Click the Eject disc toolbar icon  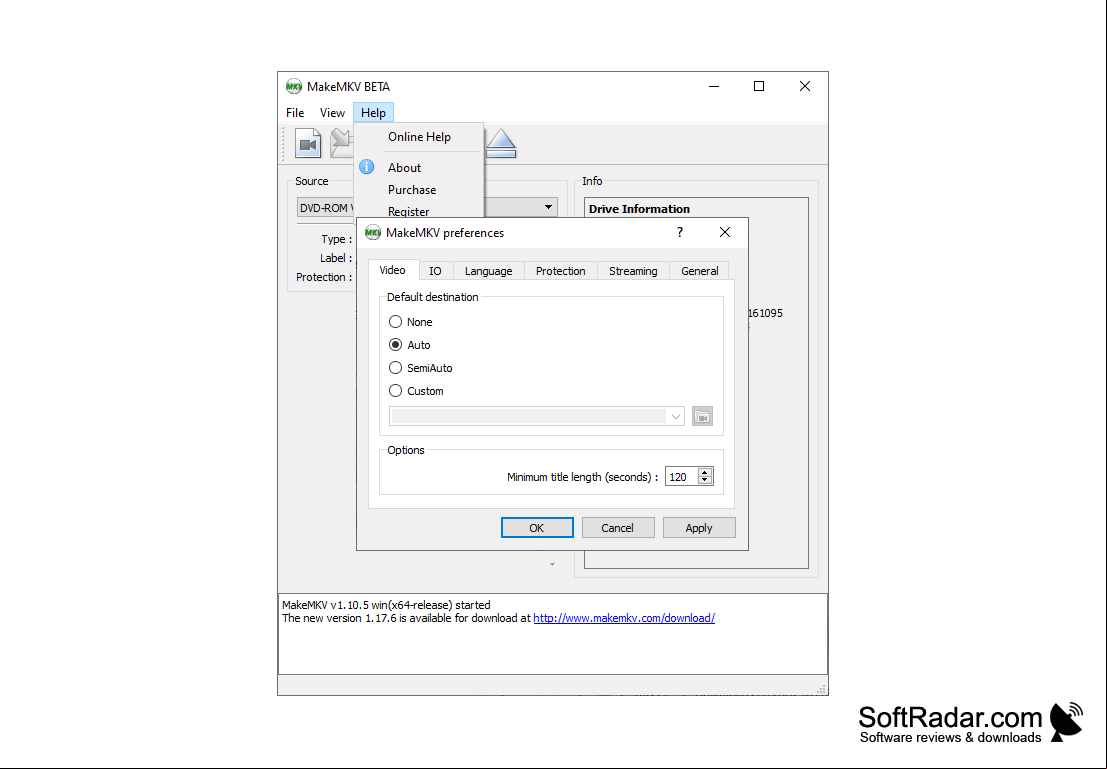(x=501, y=143)
